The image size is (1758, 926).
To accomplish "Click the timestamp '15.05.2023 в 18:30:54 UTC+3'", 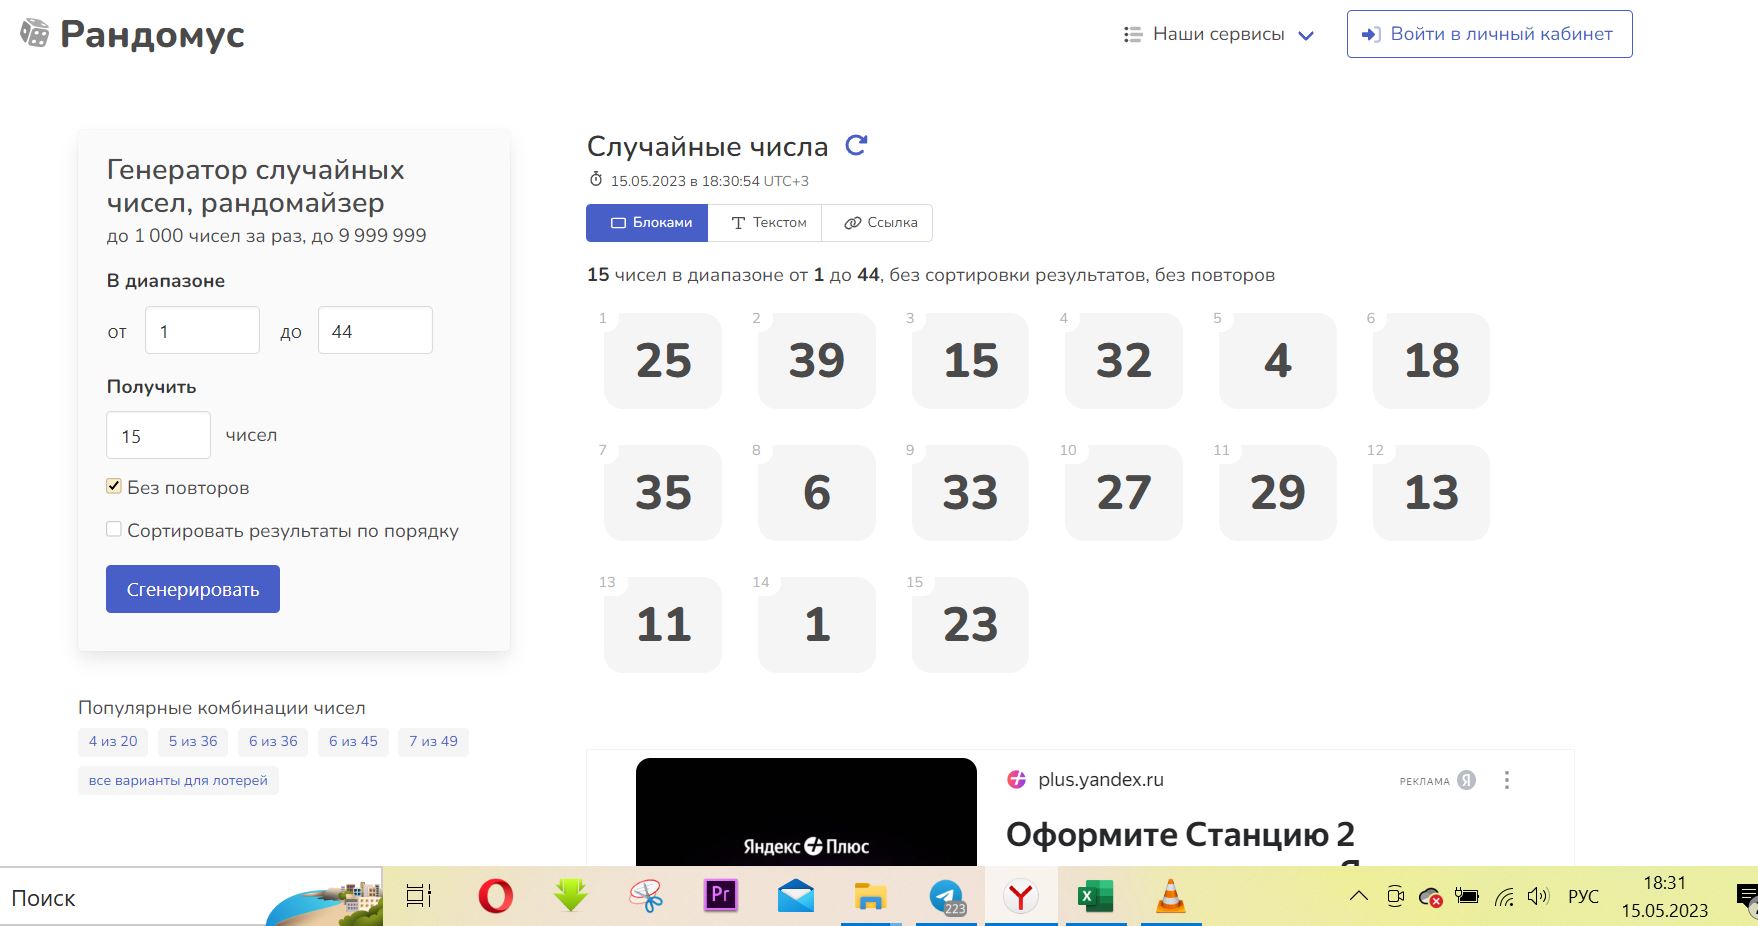I will [709, 181].
